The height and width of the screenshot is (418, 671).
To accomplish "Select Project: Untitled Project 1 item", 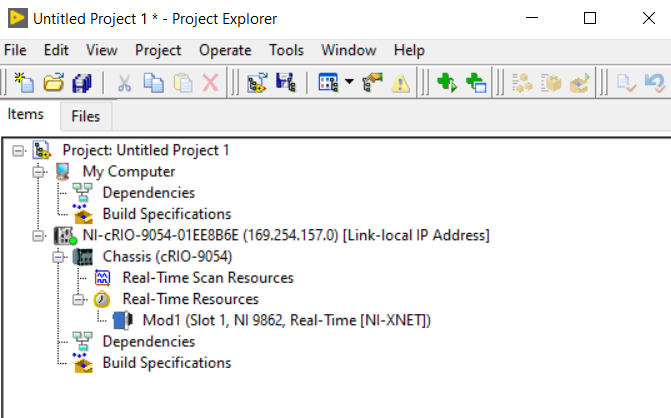I will point(146,150).
